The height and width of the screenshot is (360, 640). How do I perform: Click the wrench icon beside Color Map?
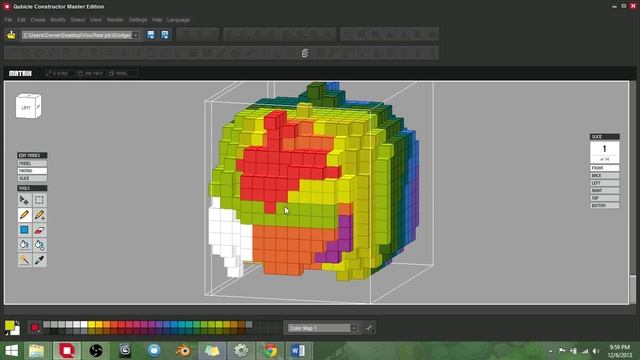point(369,328)
